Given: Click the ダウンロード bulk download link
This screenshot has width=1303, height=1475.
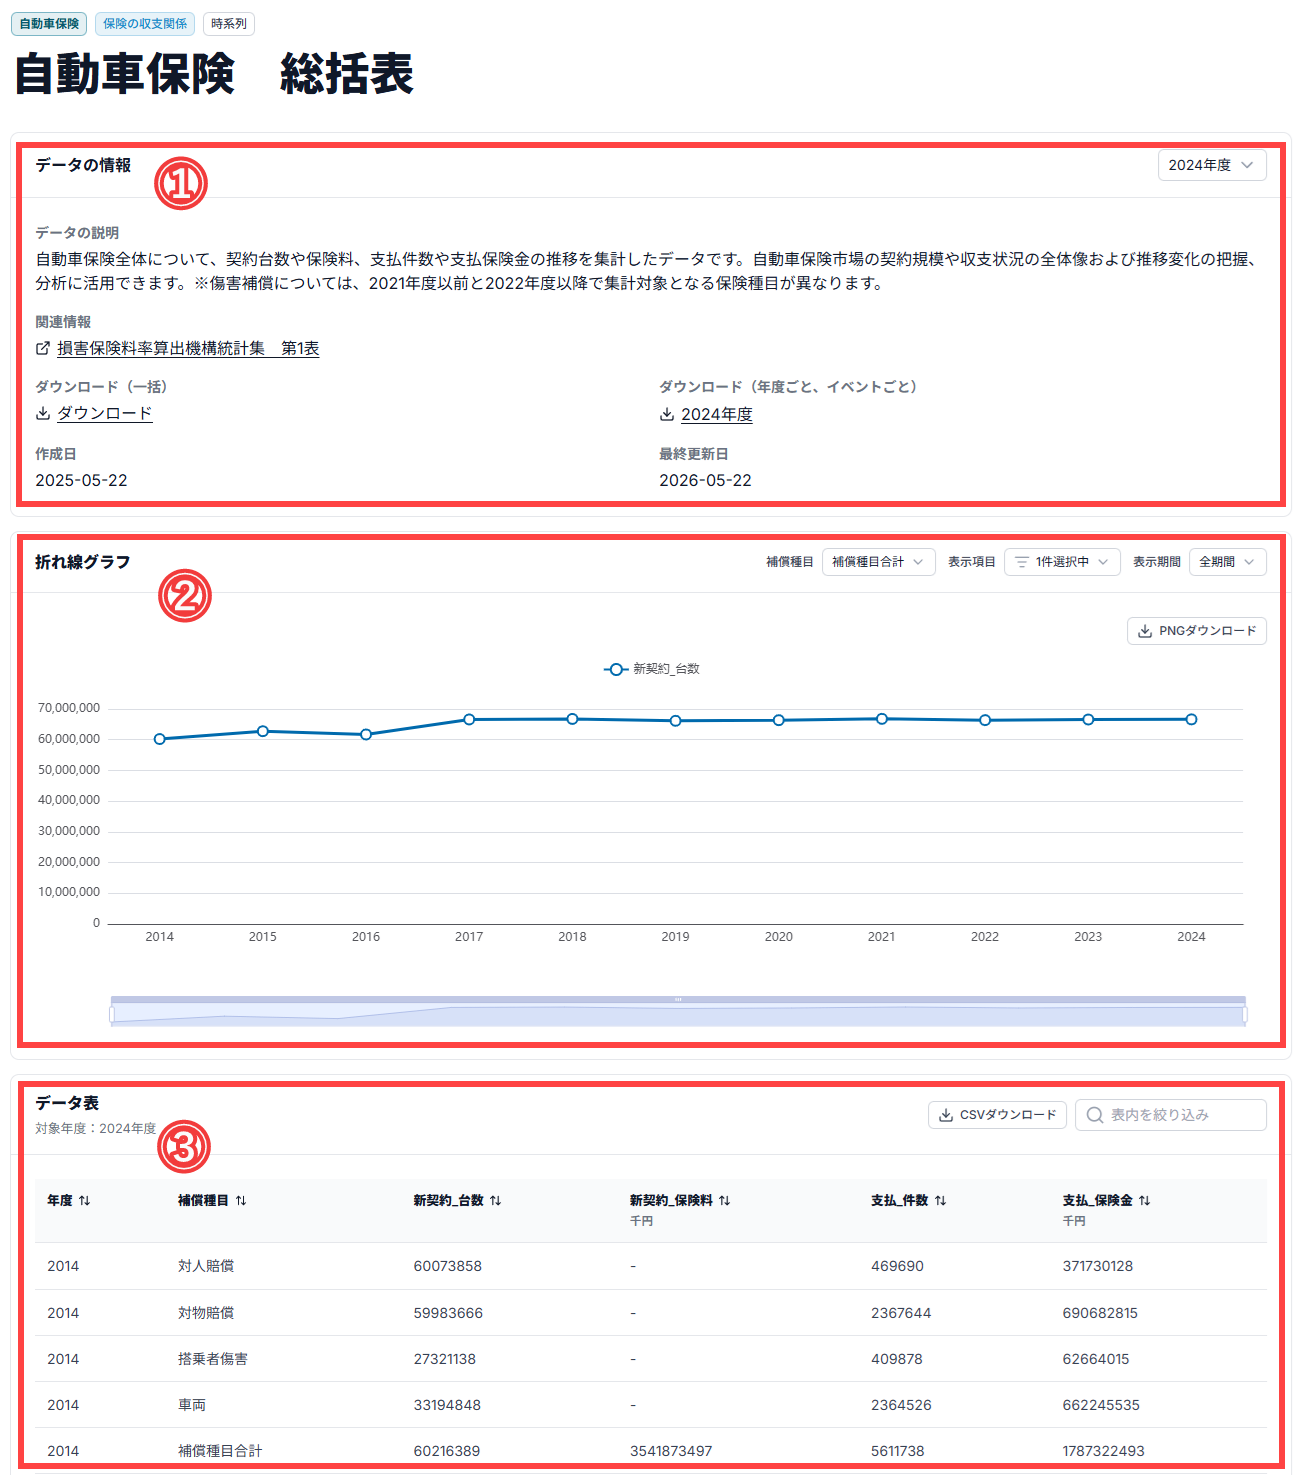Looking at the screenshot, I should coord(105,413).
